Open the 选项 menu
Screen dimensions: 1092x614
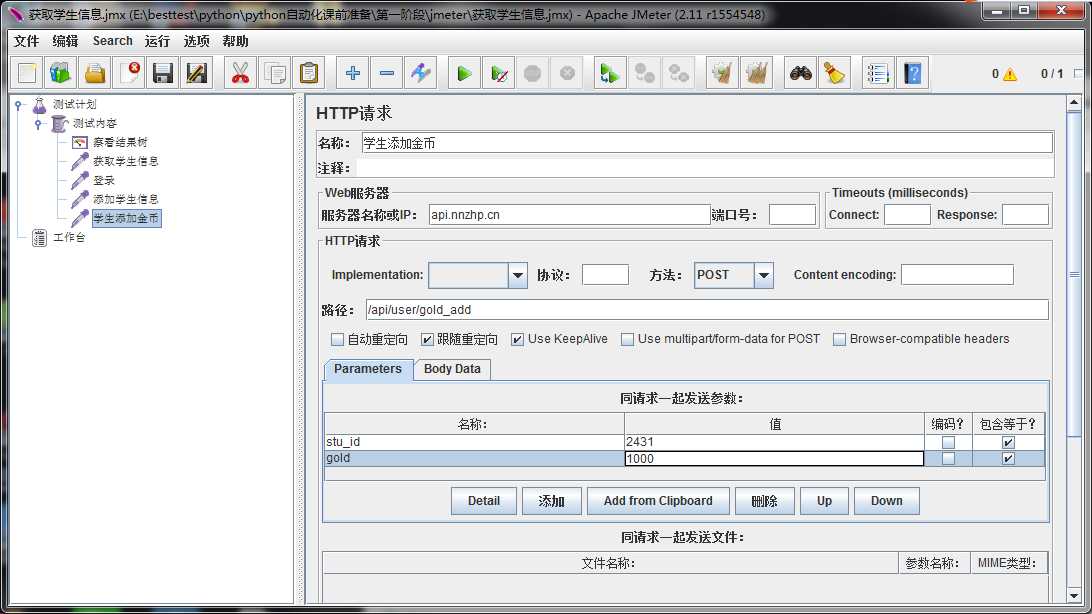click(197, 41)
